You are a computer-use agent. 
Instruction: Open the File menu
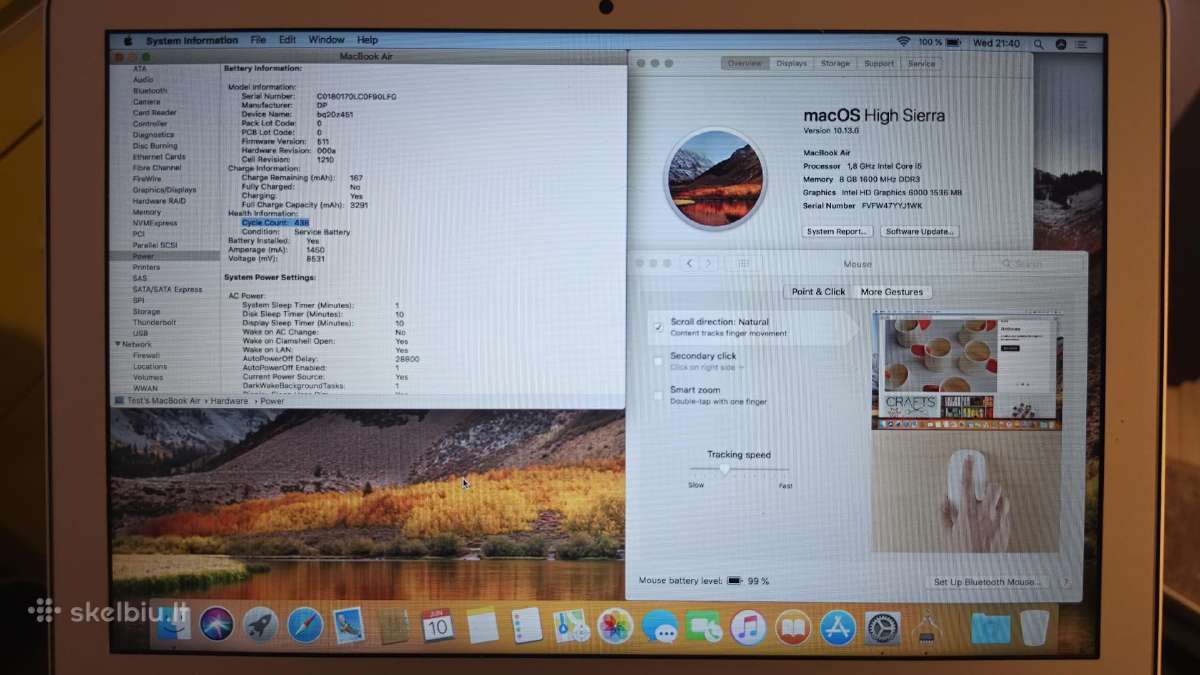point(258,40)
